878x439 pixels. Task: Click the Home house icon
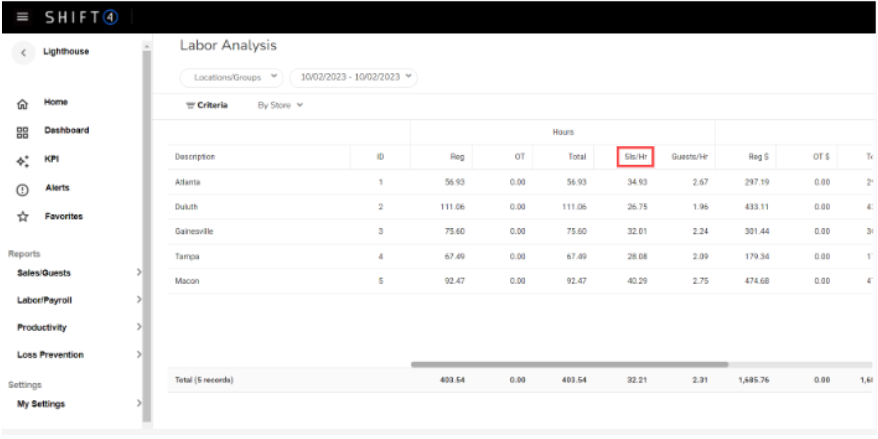click(x=22, y=104)
